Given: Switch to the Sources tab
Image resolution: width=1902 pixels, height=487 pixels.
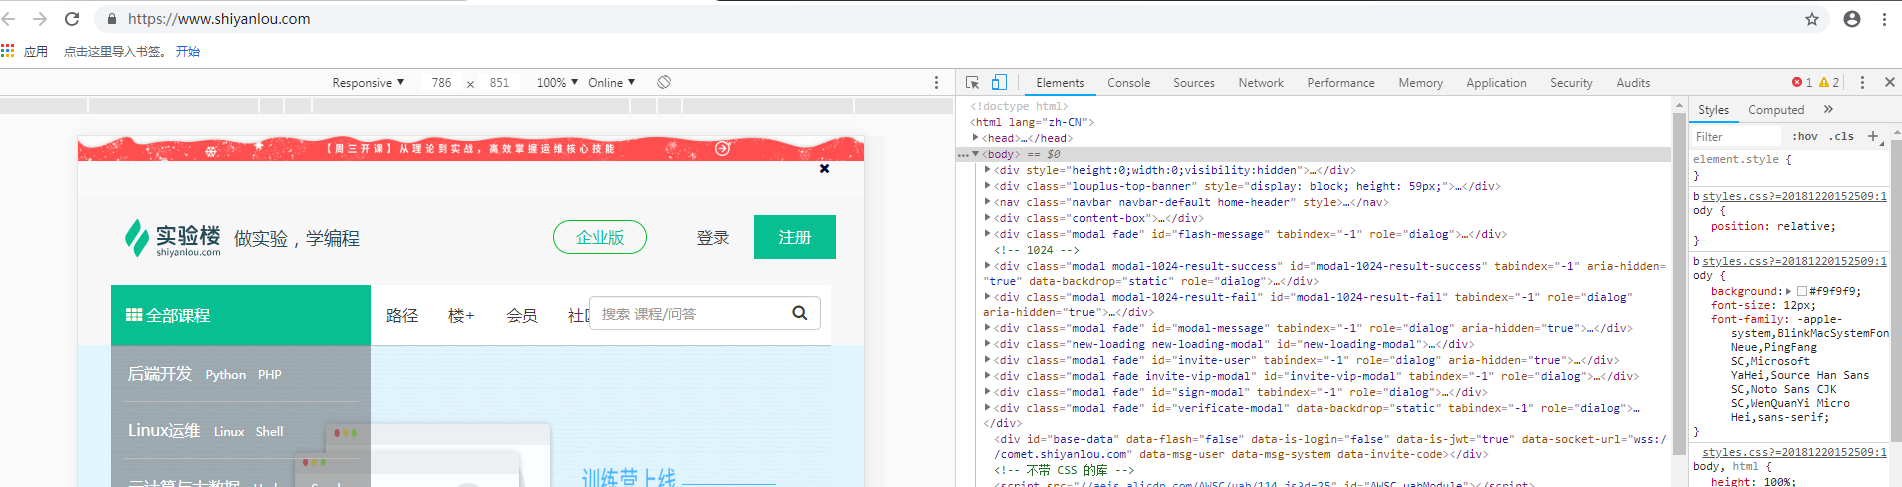Looking at the screenshot, I should [x=1194, y=83].
